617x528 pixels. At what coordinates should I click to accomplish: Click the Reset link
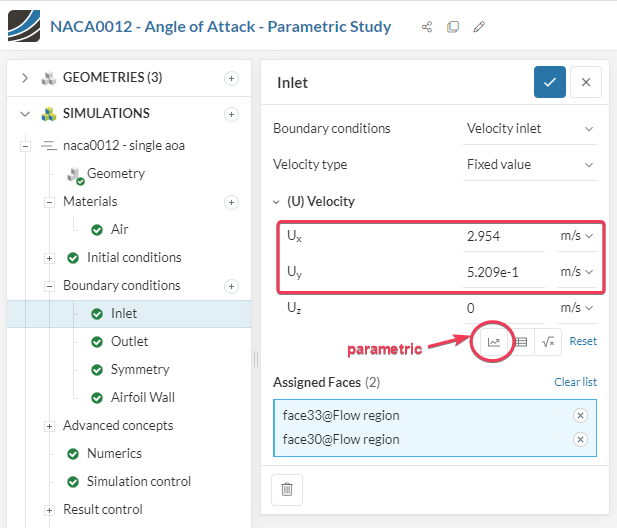(x=583, y=342)
